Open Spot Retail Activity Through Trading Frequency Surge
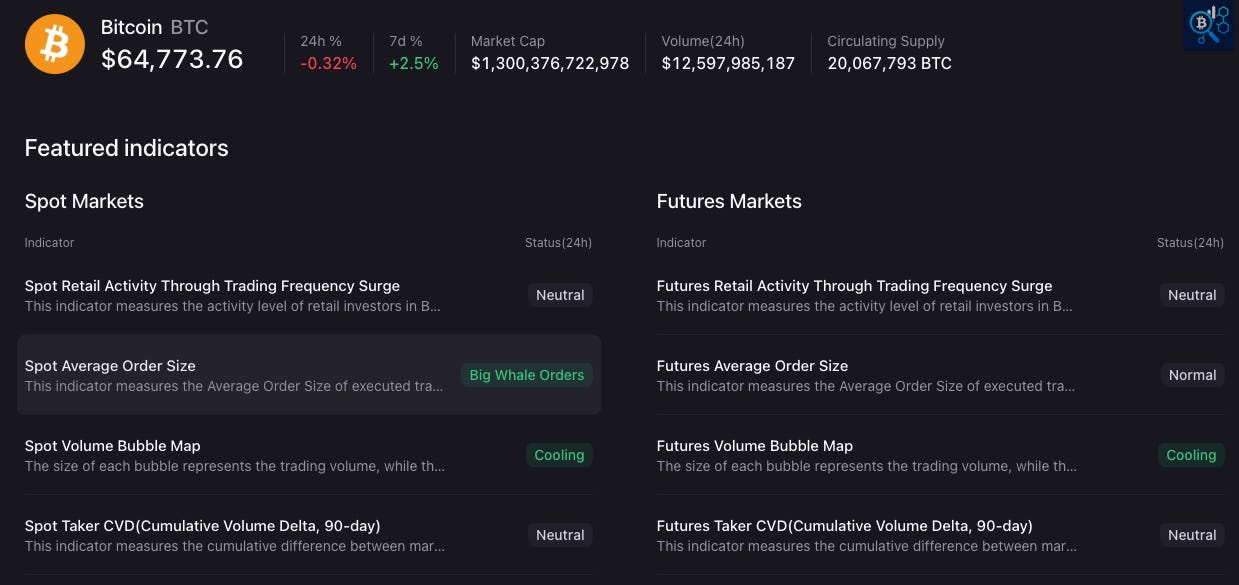This screenshot has height=585, width=1239. 212,286
